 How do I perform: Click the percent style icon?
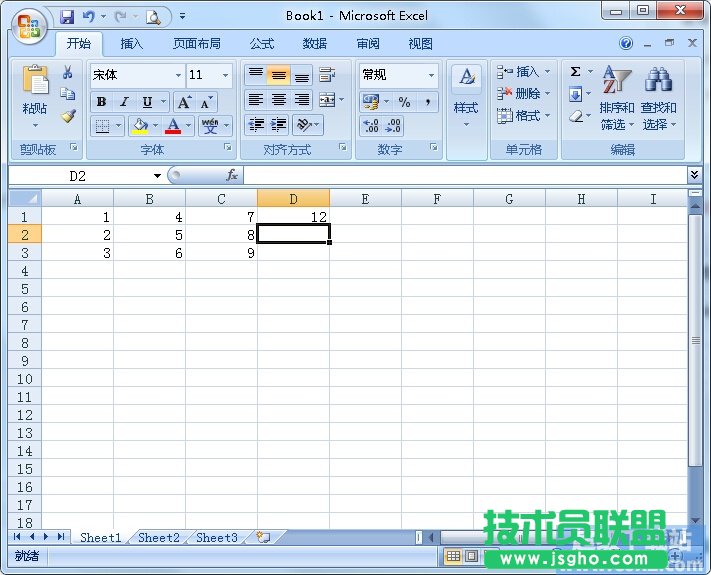tap(404, 102)
